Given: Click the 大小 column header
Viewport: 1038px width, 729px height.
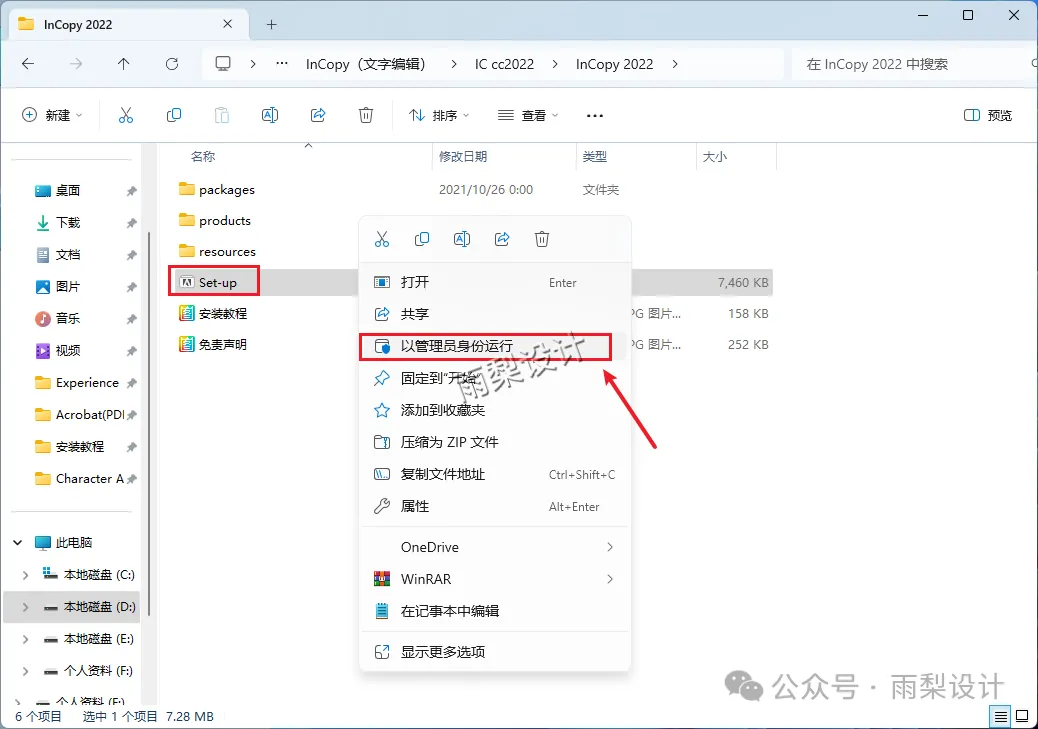Looking at the screenshot, I should [714, 156].
